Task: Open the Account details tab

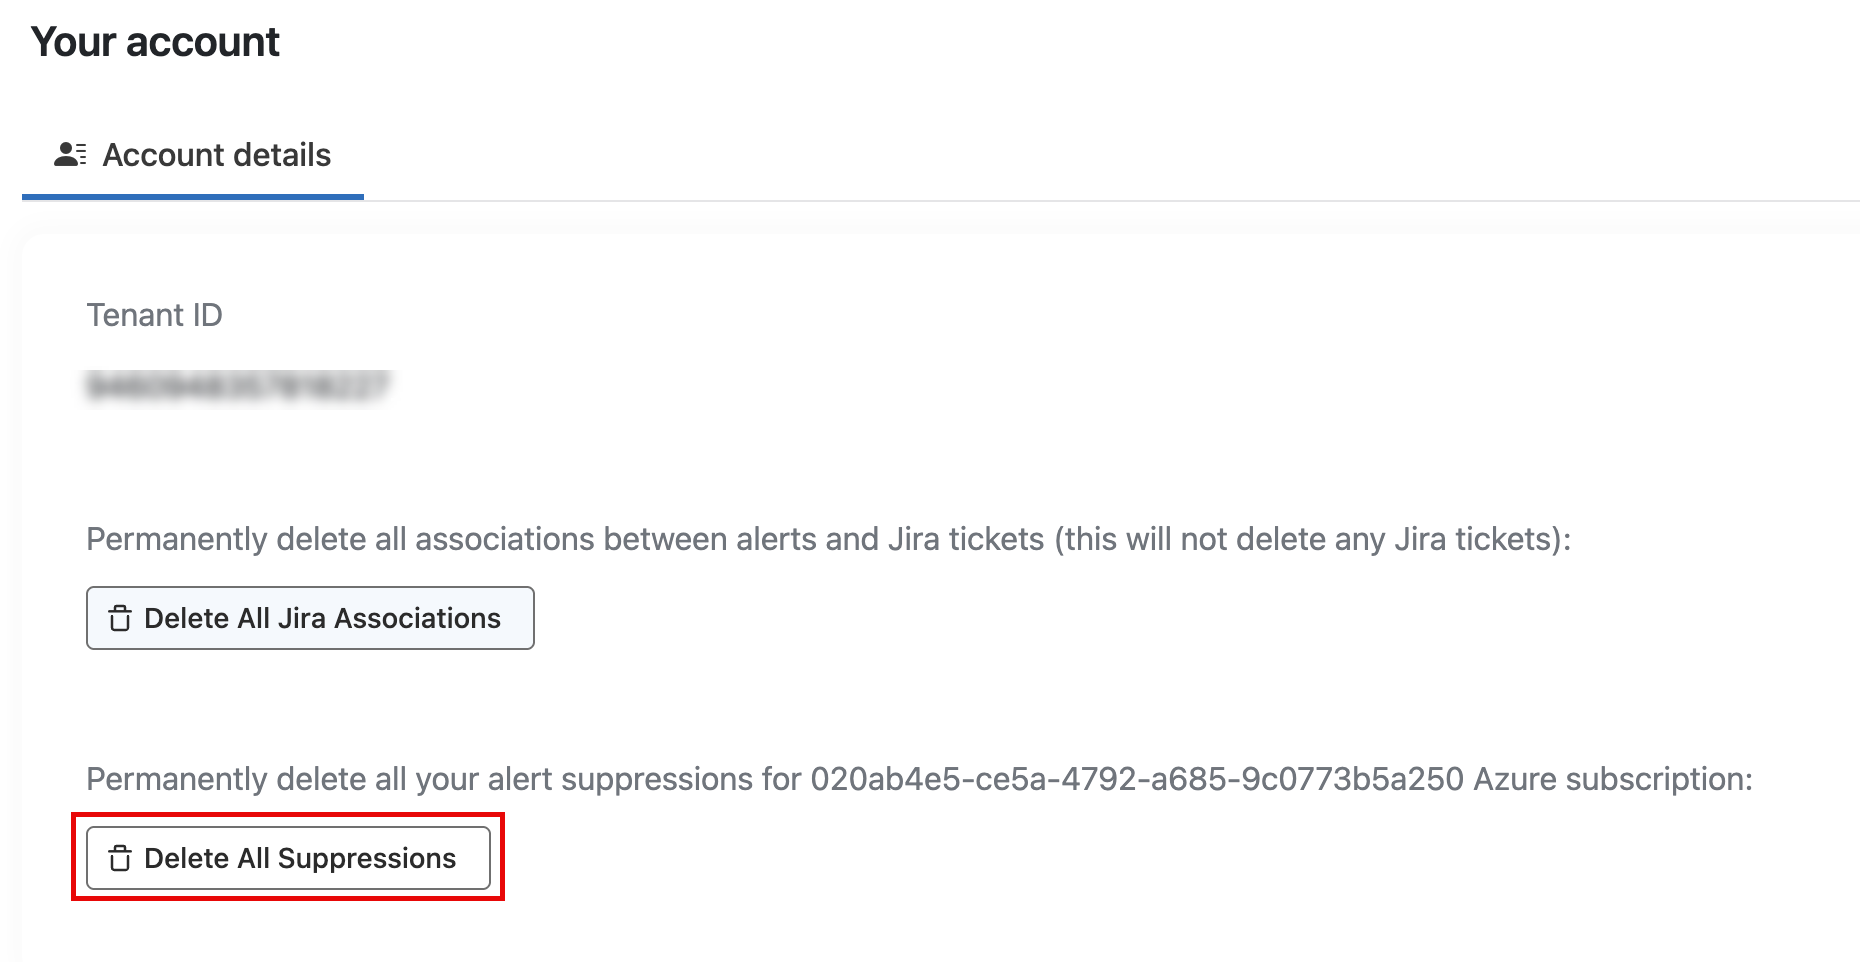Action: 193,156
